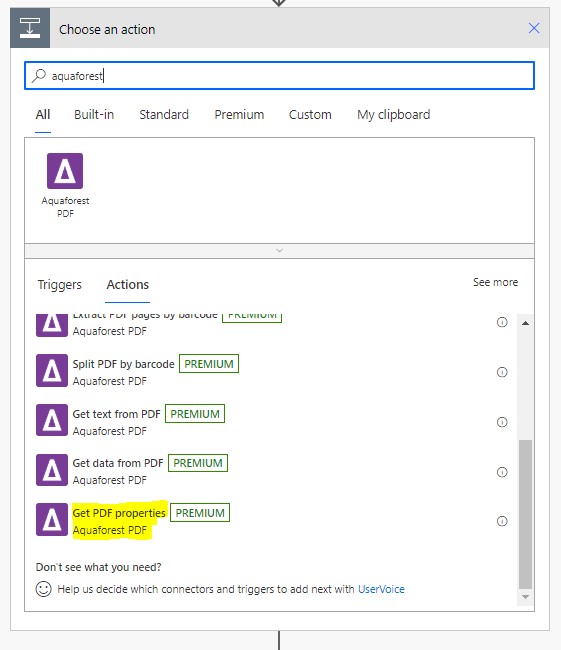
Task: Show info for Extract PDF pages by barcode
Action: point(502,322)
